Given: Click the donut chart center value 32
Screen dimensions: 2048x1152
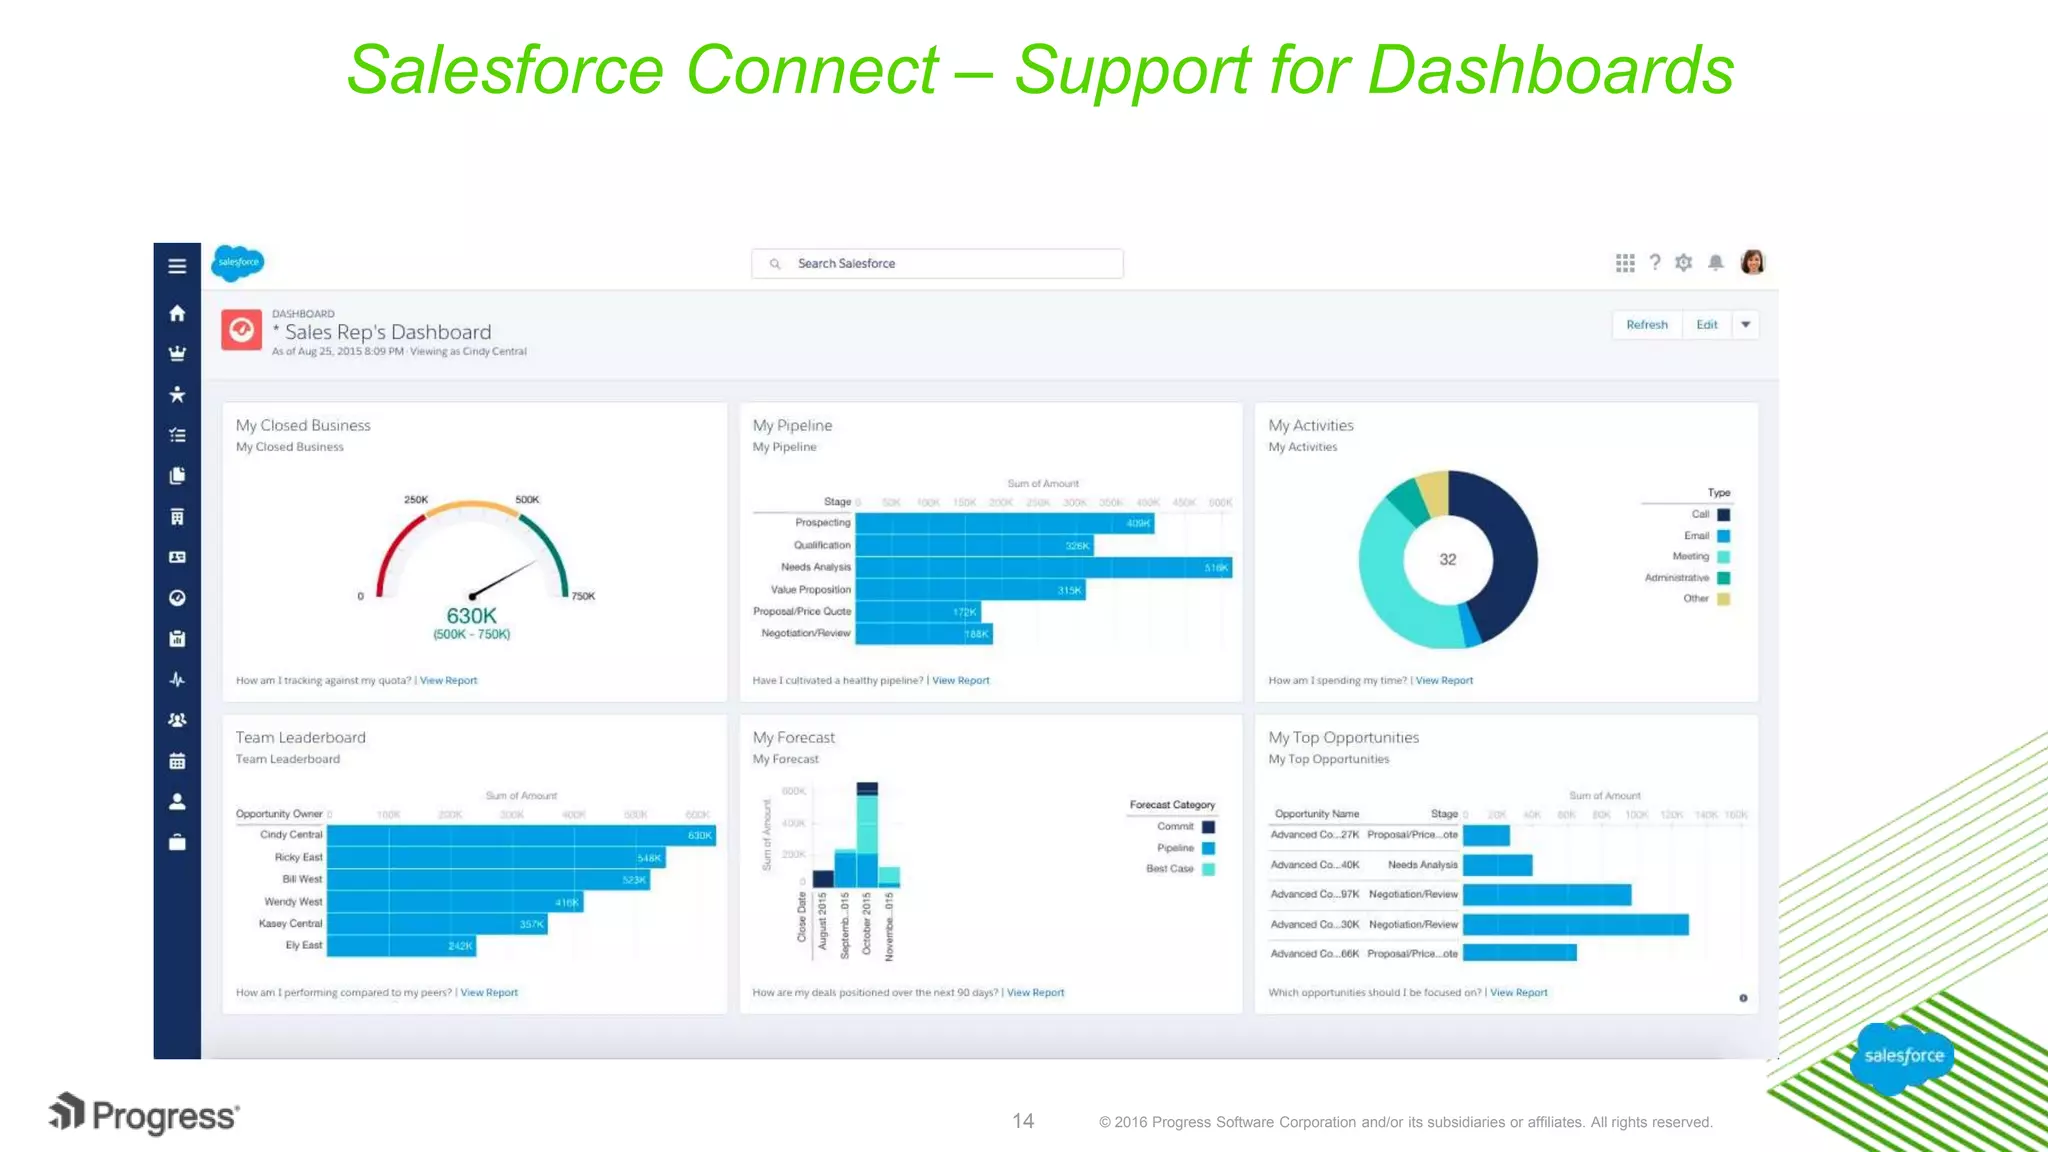Looking at the screenshot, I should point(1447,560).
